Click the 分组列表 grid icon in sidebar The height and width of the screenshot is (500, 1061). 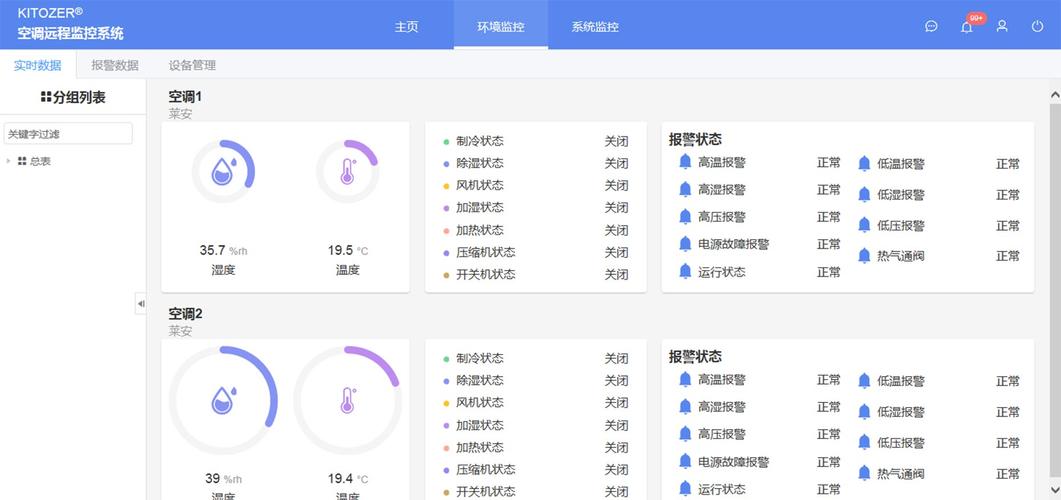tap(46, 97)
